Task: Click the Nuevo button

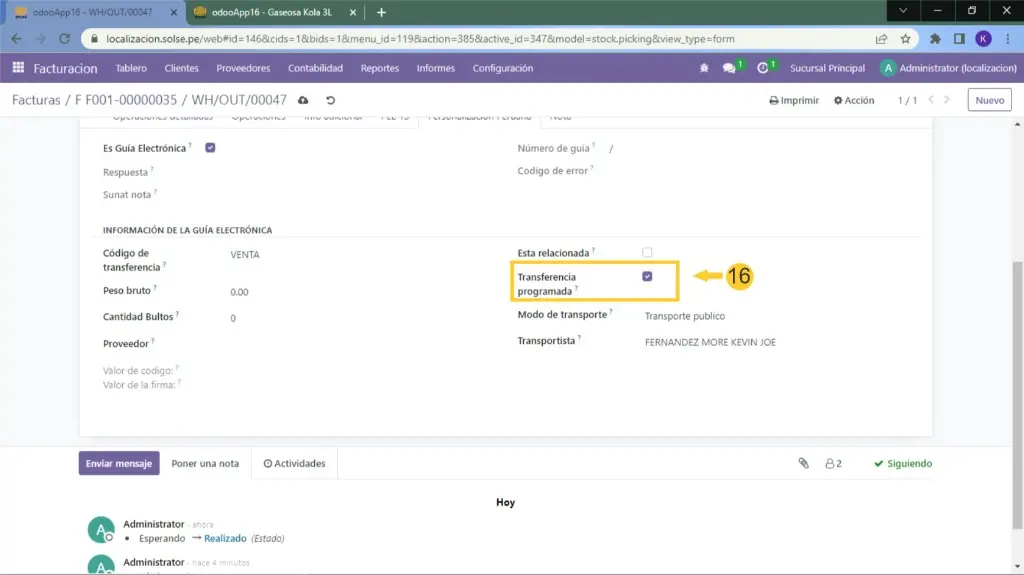Action: 989,101
